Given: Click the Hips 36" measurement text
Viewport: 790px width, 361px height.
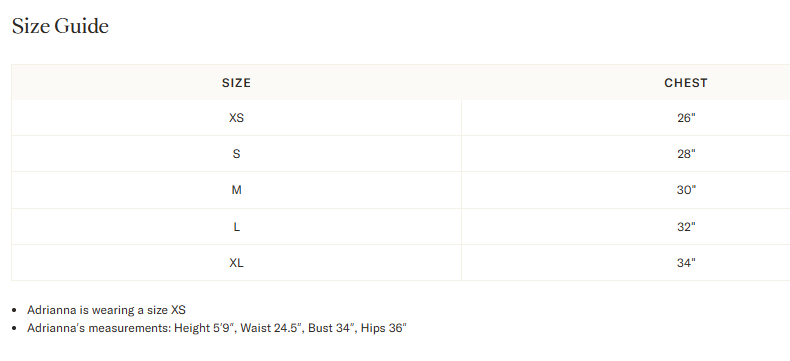Looking at the screenshot, I should [x=383, y=328].
